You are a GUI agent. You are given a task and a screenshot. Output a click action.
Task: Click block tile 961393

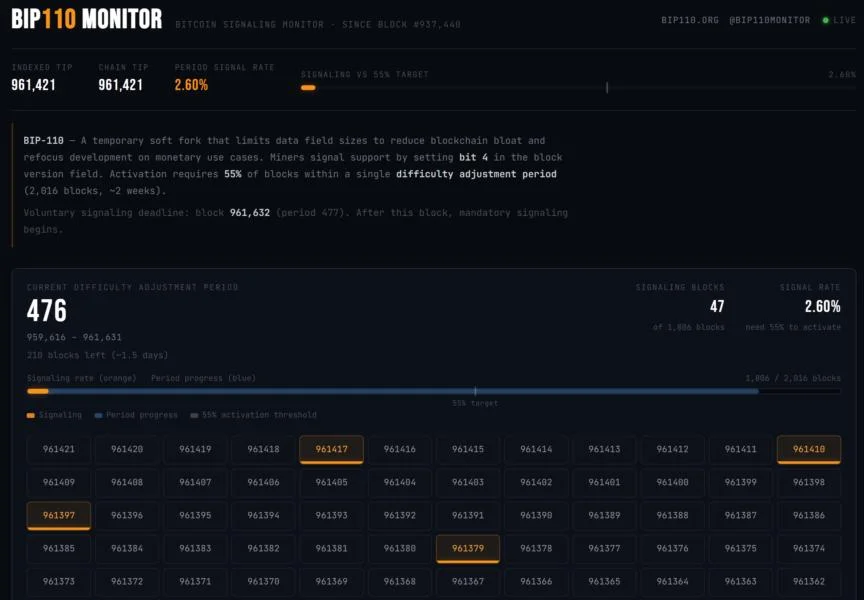click(x=331, y=516)
